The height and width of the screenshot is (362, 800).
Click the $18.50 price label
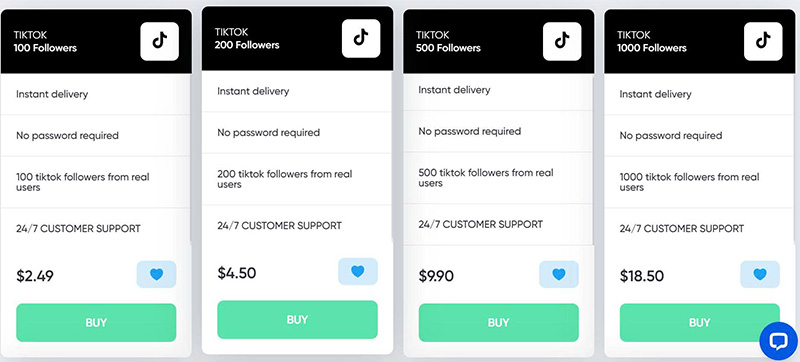(642, 276)
